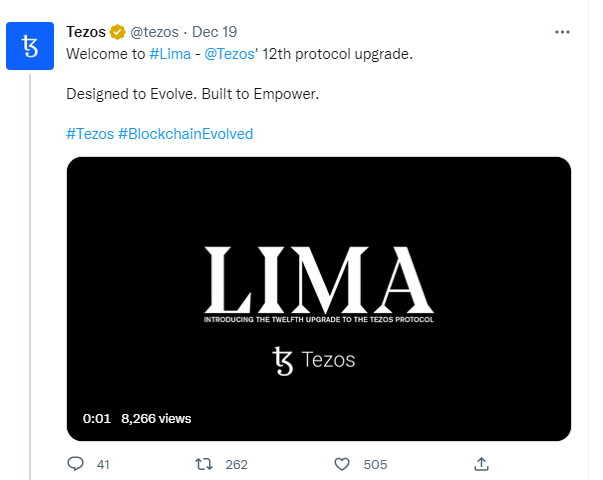Viewport: 603px width, 480px height.
Task: Click the @tezos handle
Action: click(154, 32)
